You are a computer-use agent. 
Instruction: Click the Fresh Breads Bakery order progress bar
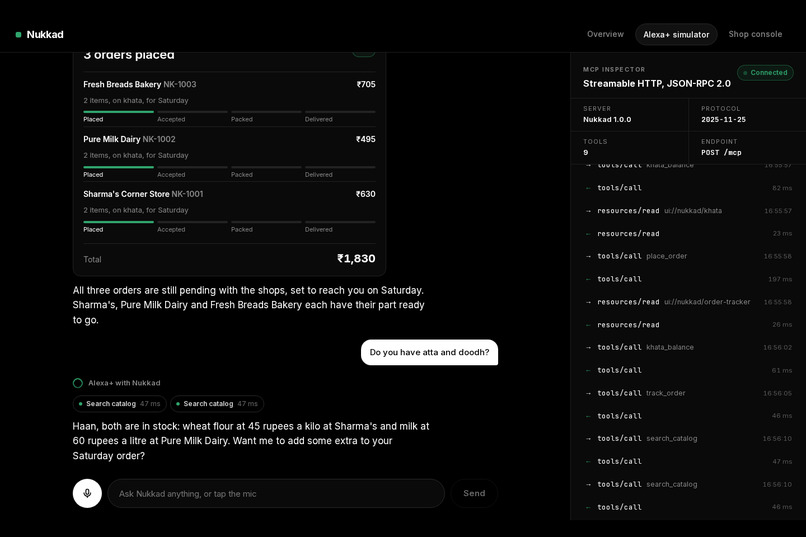[x=229, y=112]
